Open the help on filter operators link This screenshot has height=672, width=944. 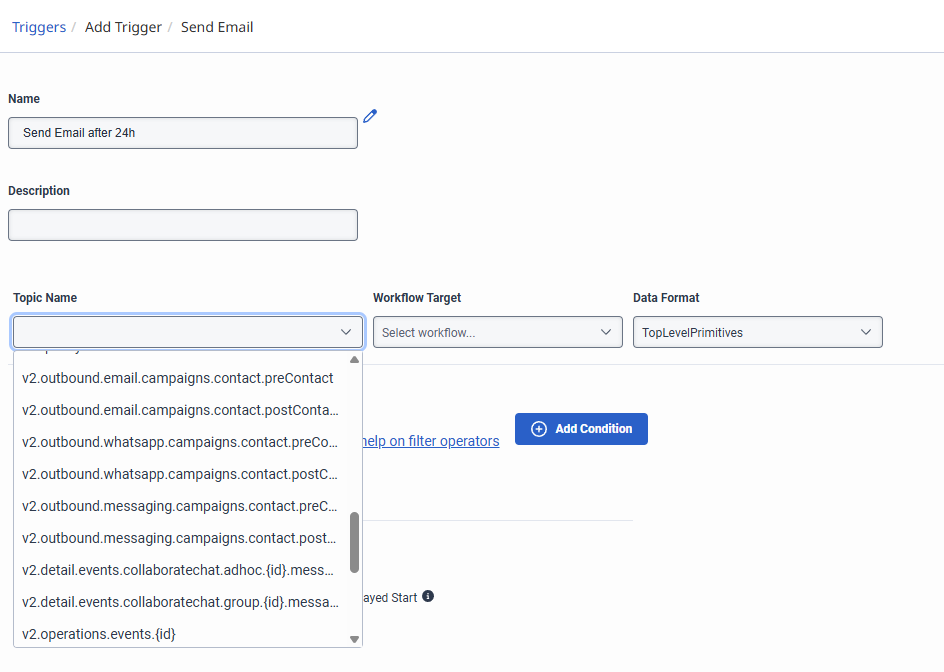click(x=431, y=441)
